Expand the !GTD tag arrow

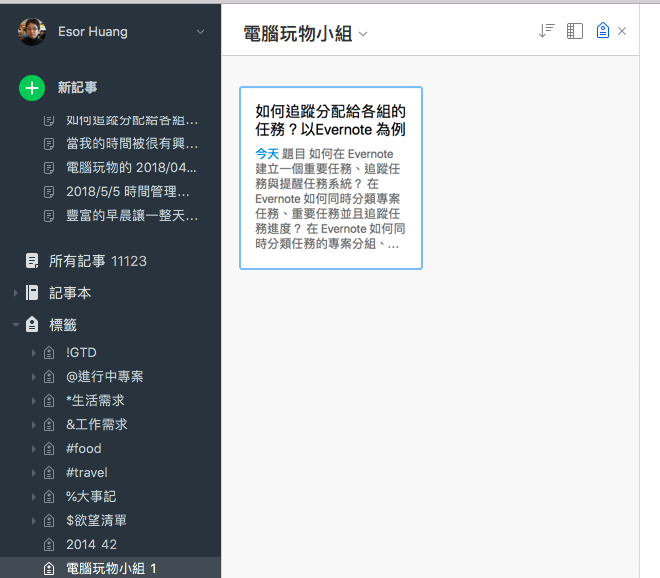[x=33, y=353]
